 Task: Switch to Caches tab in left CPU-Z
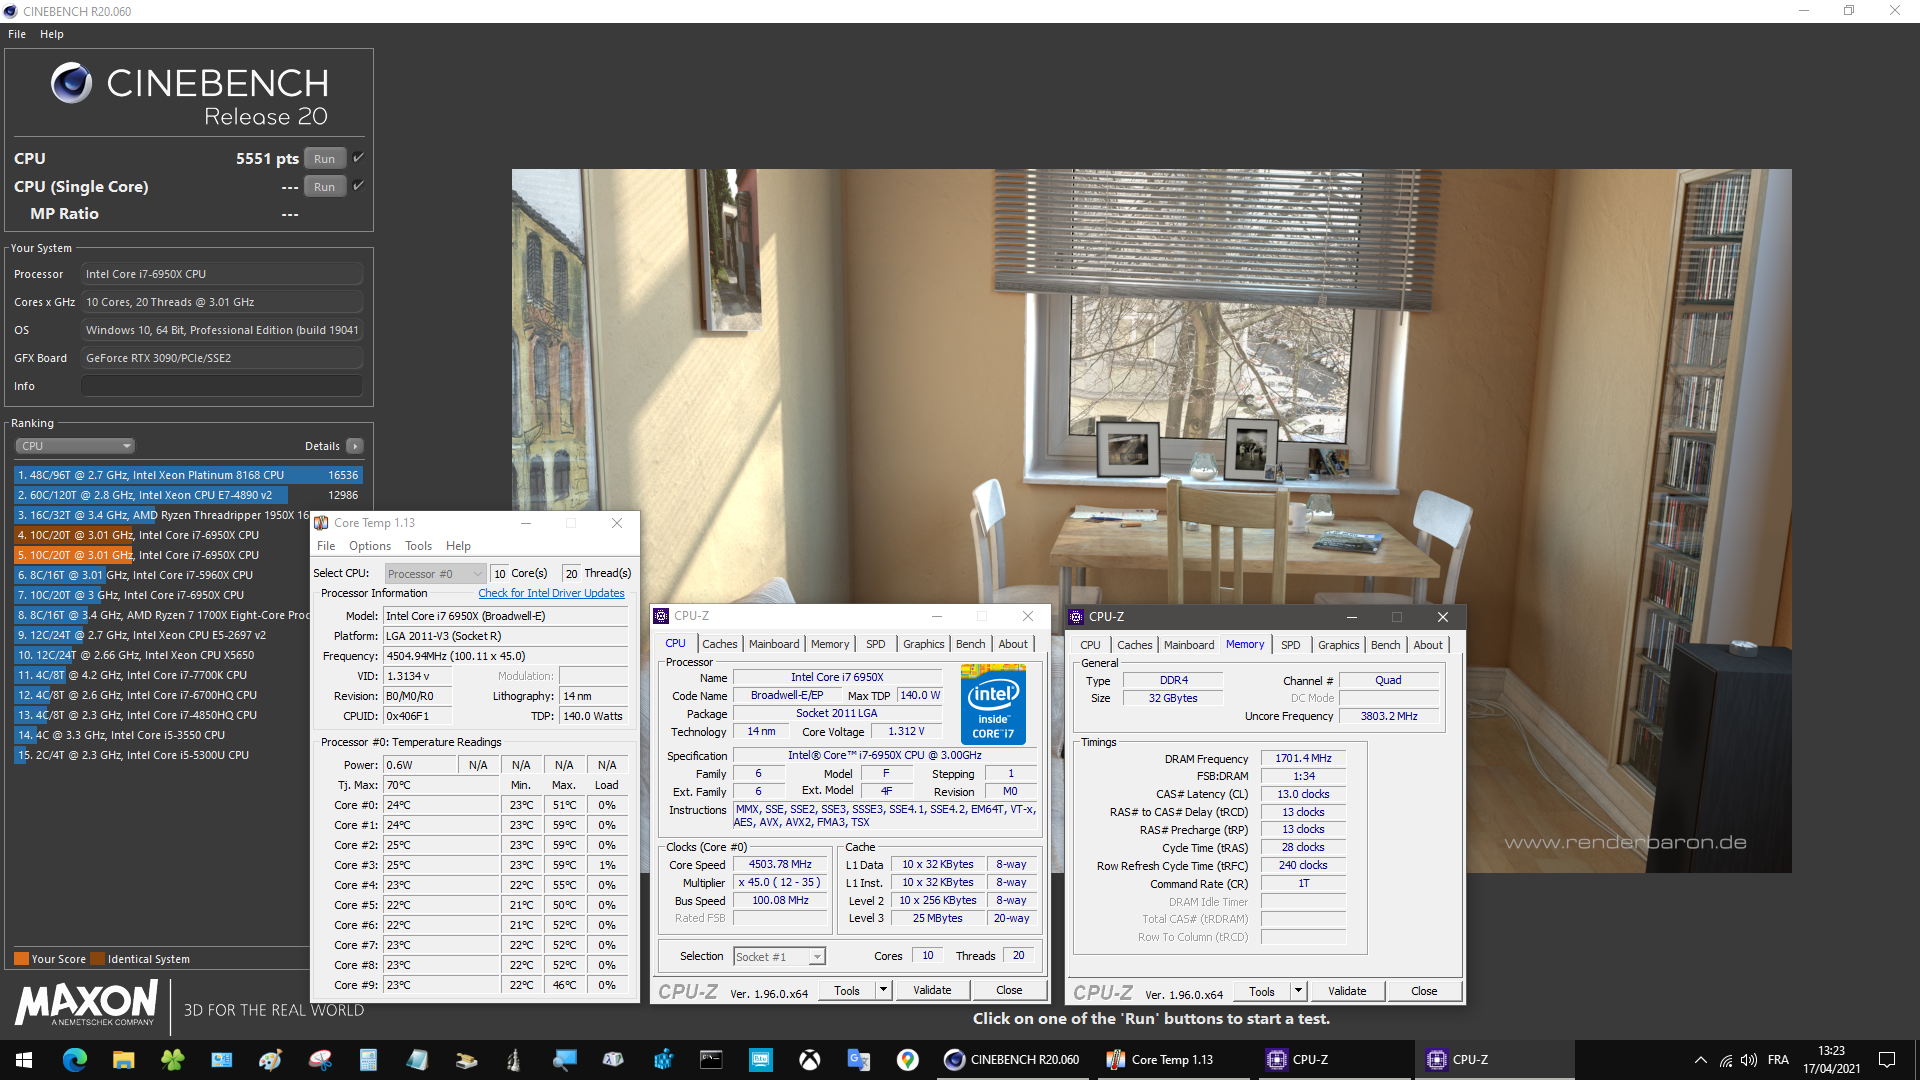(x=719, y=644)
